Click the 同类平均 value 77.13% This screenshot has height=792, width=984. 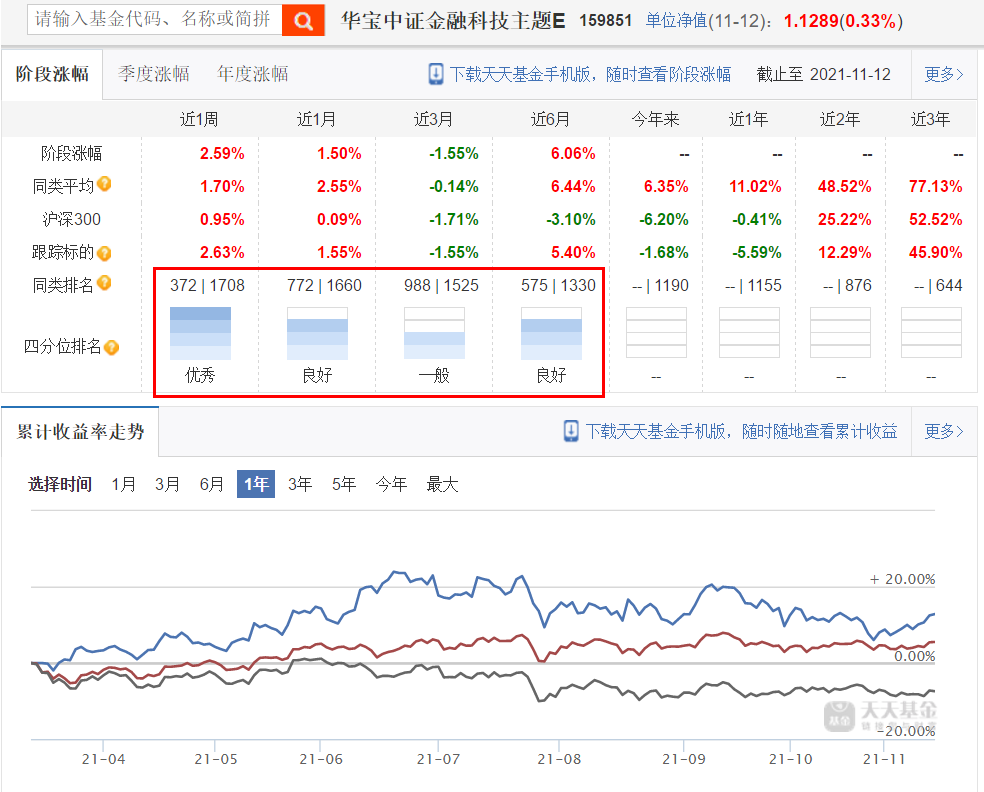(x=935, y=186)
